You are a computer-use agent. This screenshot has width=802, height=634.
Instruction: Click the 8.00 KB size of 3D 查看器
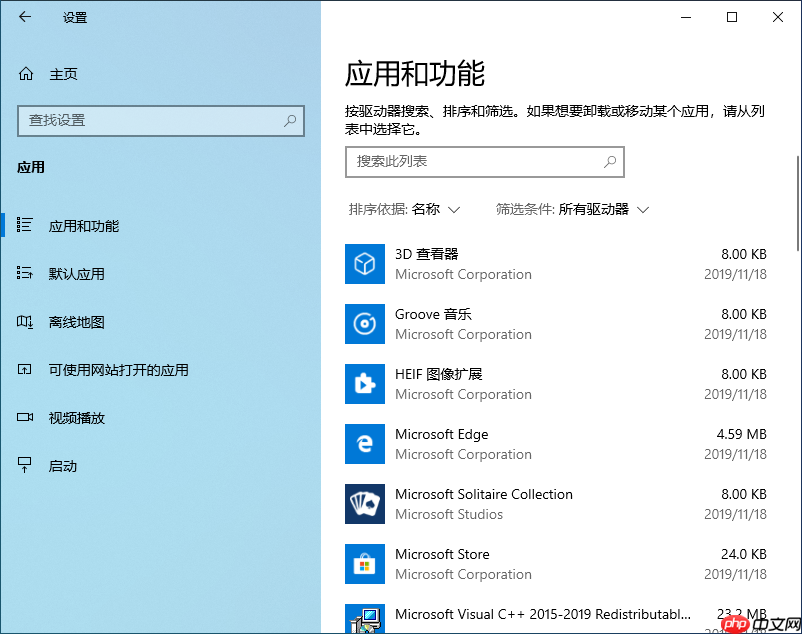pyautogui.click(x=744, y=254)
